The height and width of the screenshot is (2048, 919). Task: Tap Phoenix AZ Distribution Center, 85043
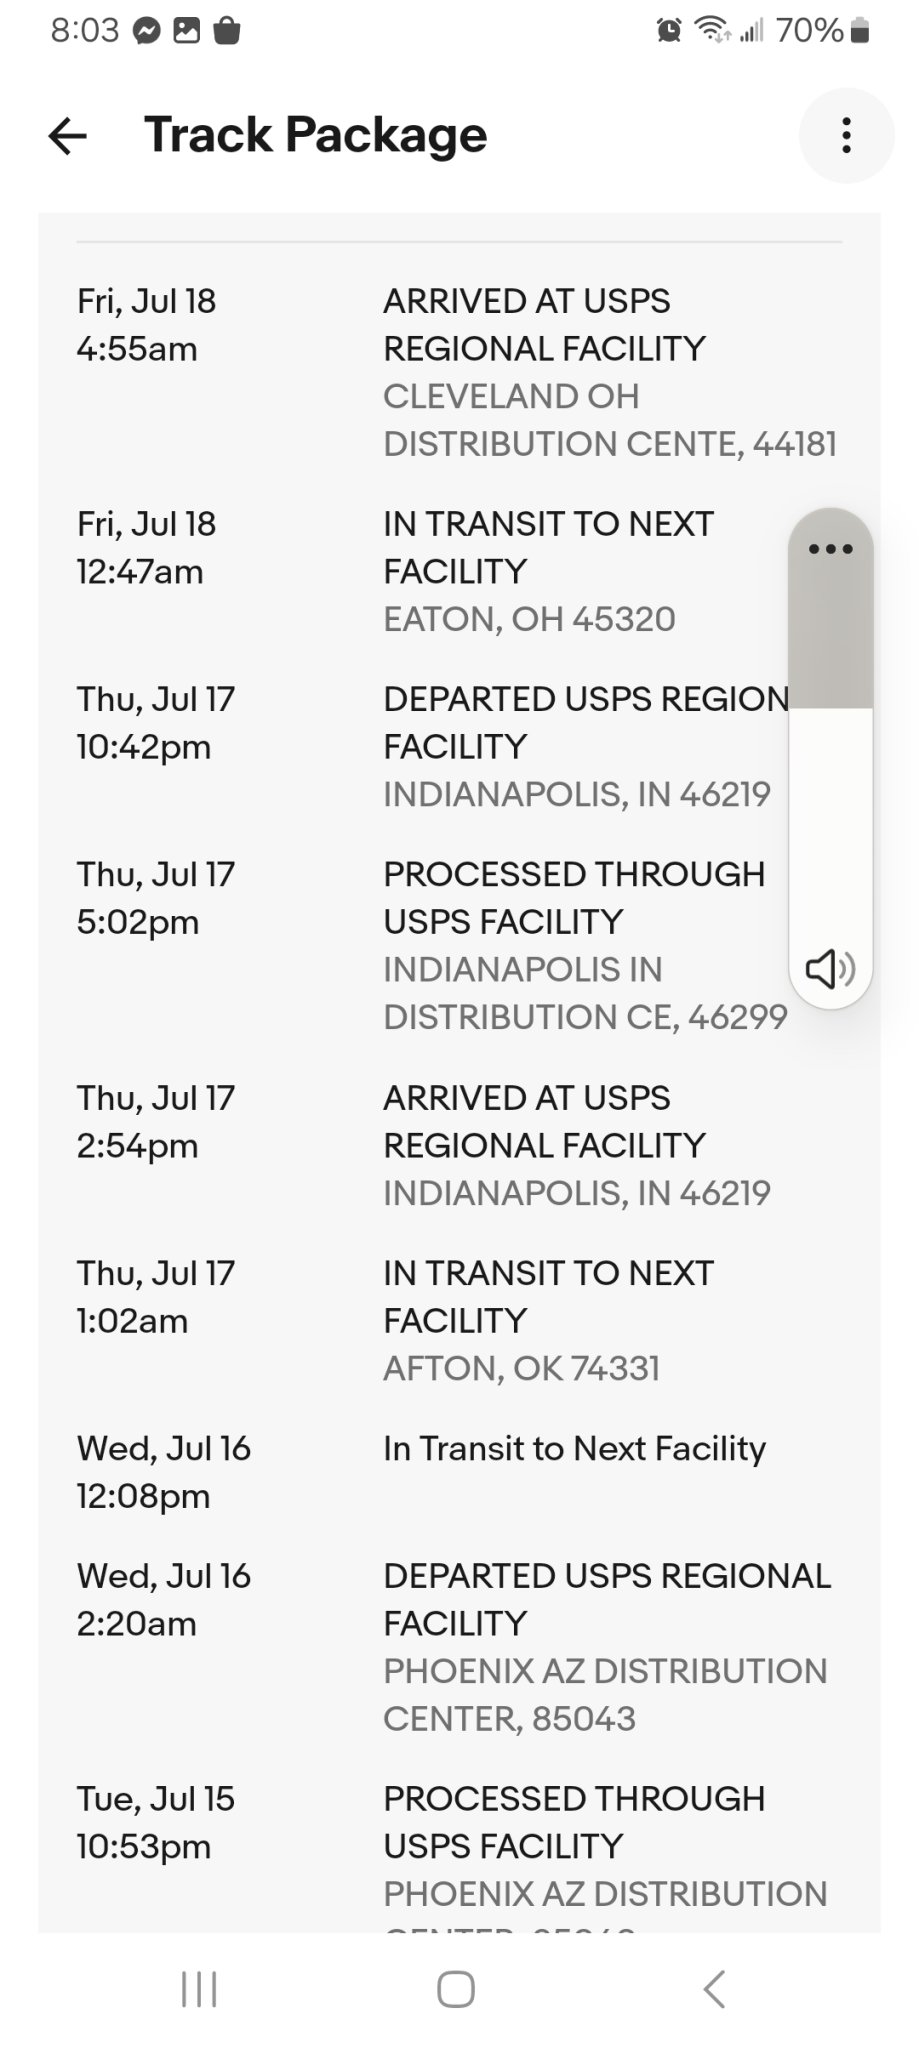point(604,1694)
